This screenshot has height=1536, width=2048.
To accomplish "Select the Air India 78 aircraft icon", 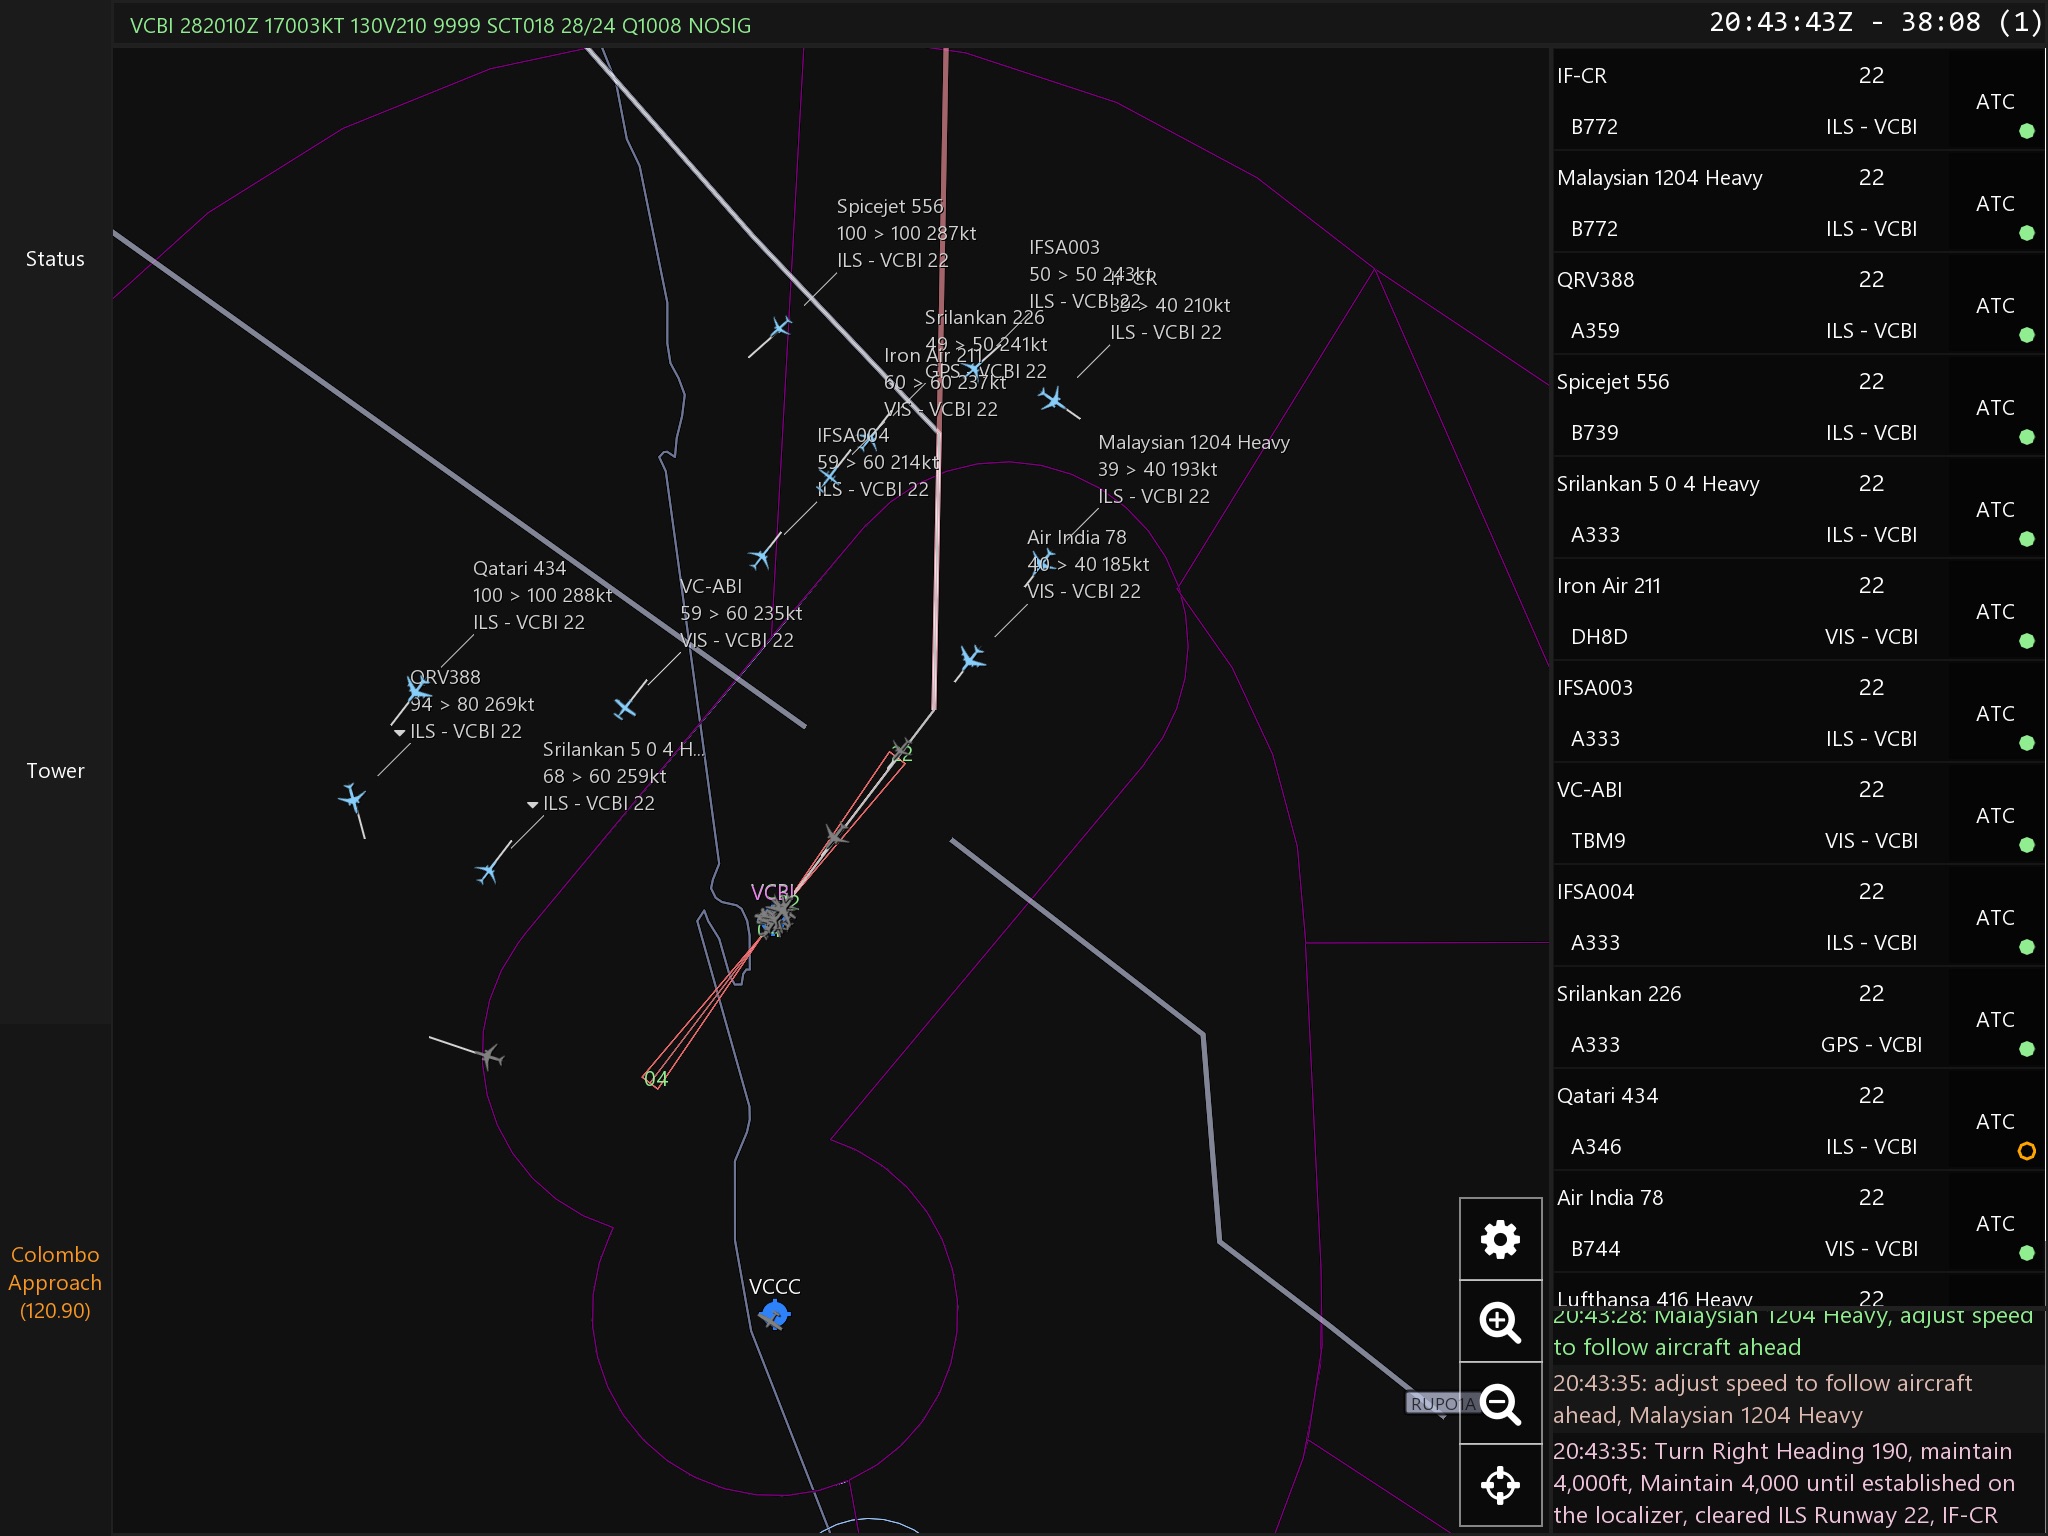I will [x=971, y=658].
